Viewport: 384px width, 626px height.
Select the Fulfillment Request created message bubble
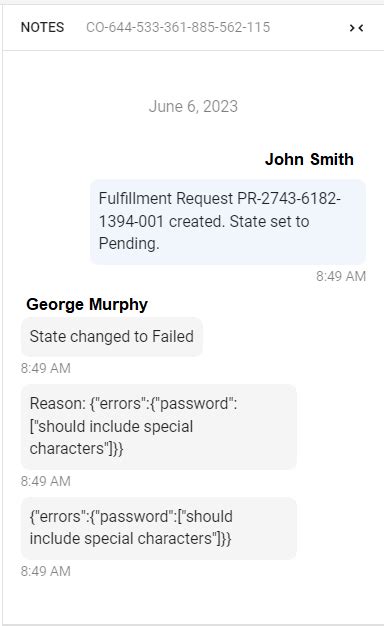pos(228,222)
